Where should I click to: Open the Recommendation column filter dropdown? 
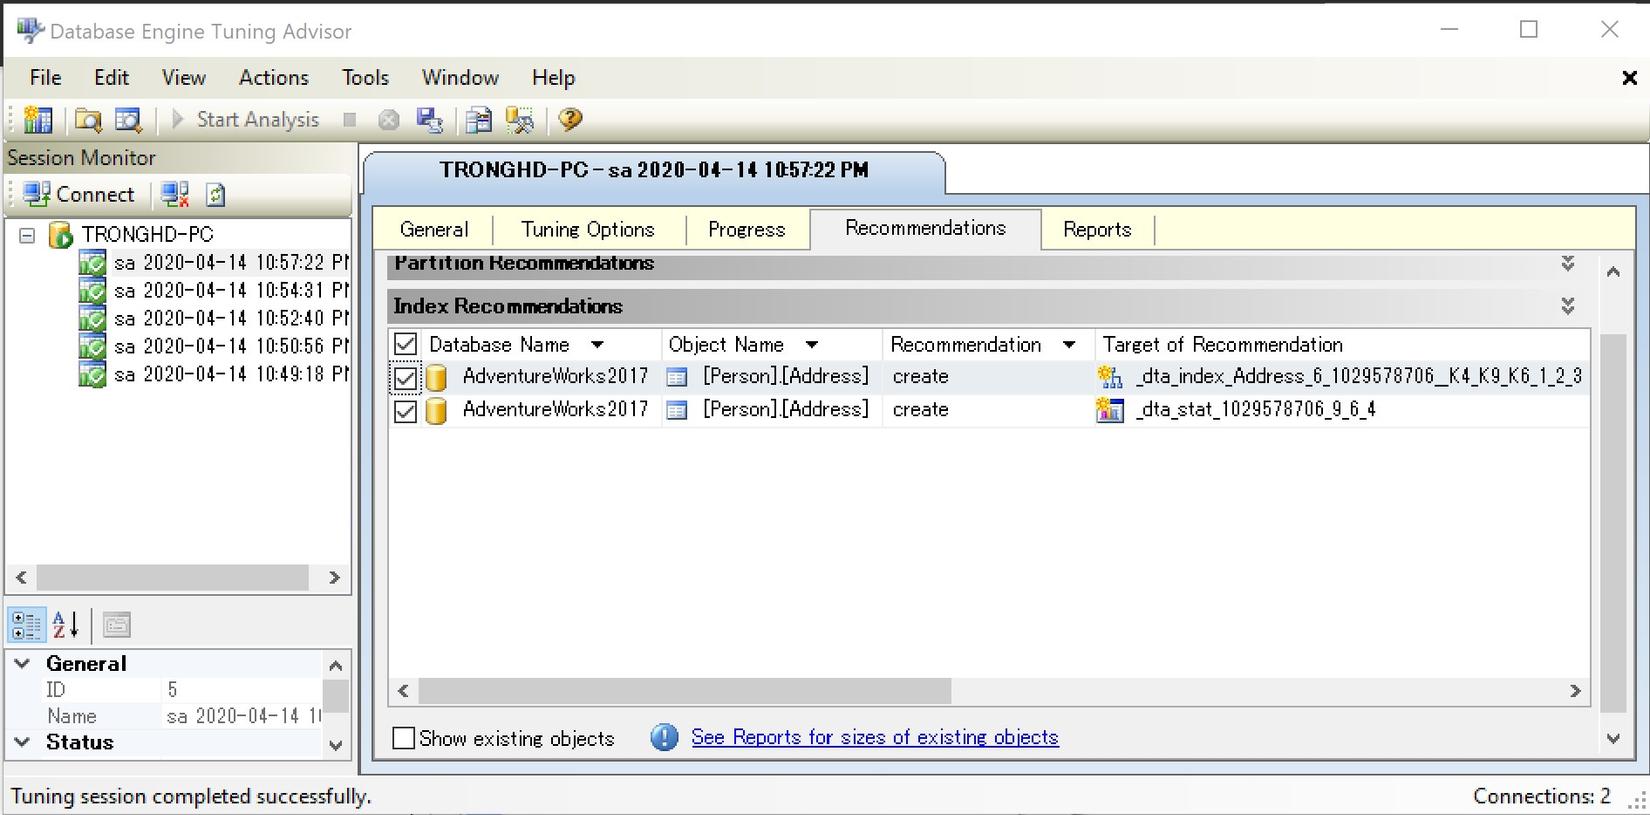pos(1069,345)
